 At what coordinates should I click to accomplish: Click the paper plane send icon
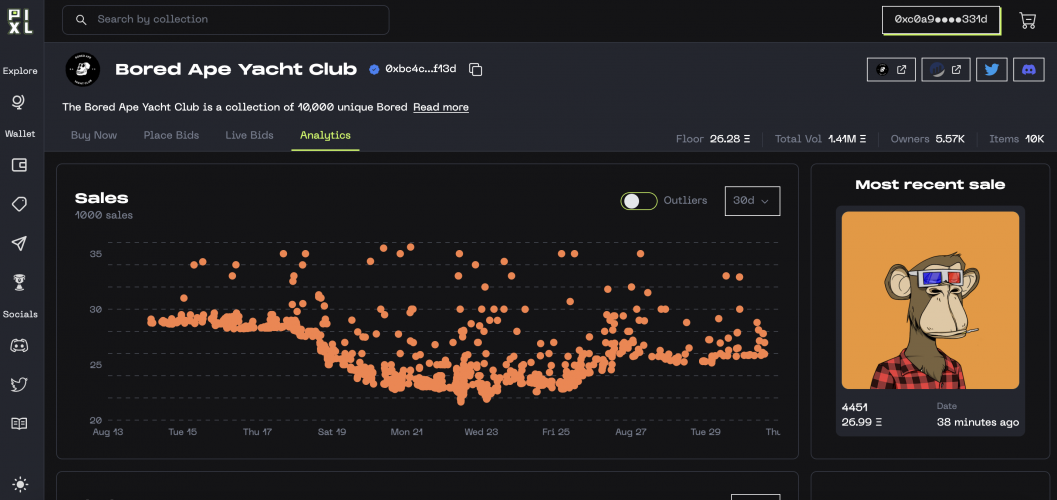point(19,243)
